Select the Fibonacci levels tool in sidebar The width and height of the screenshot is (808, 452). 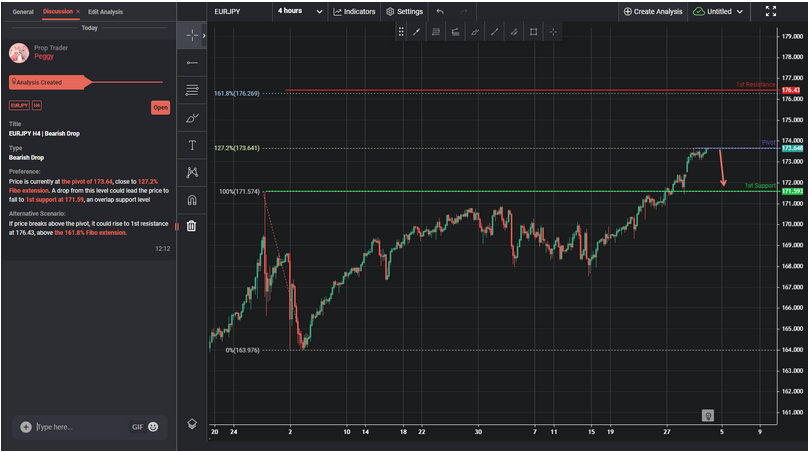point(192,90)
